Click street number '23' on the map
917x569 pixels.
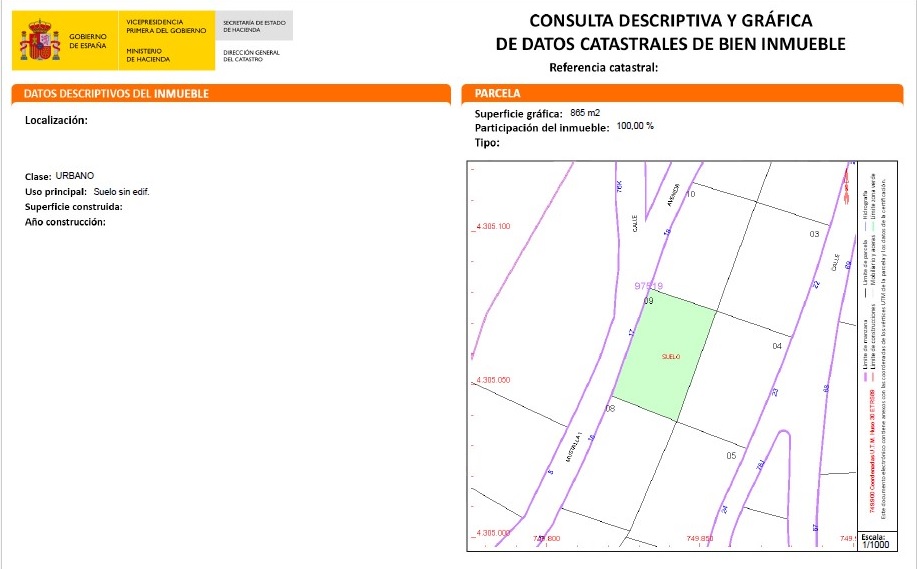[775, 392]
